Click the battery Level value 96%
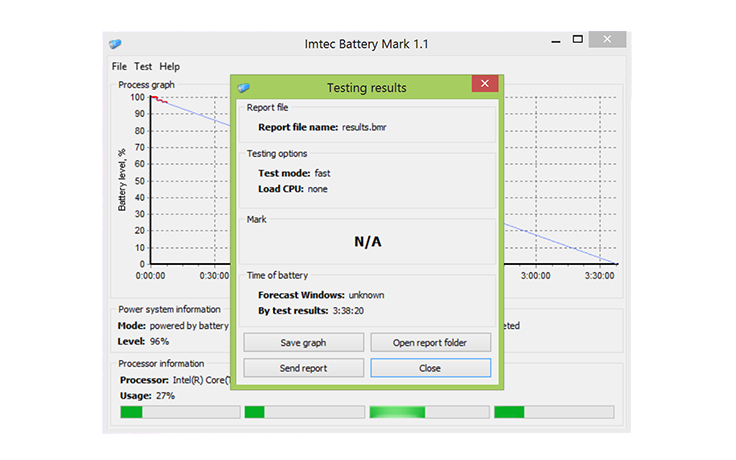 [160, 342]
